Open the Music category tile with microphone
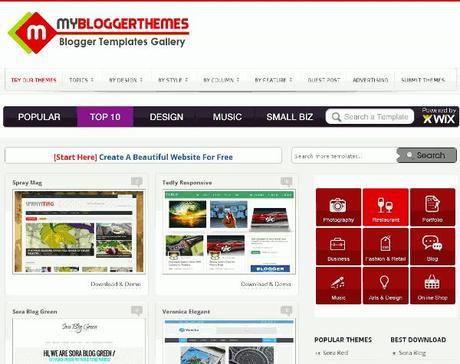Image resolution: width=460 pixels, height=364 pixels. tap(338, 285)
